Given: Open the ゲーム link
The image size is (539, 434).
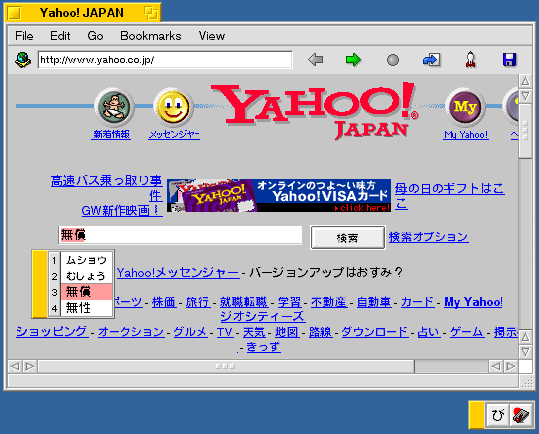Looking at the screenshot, I should click(x=467, y=332).
